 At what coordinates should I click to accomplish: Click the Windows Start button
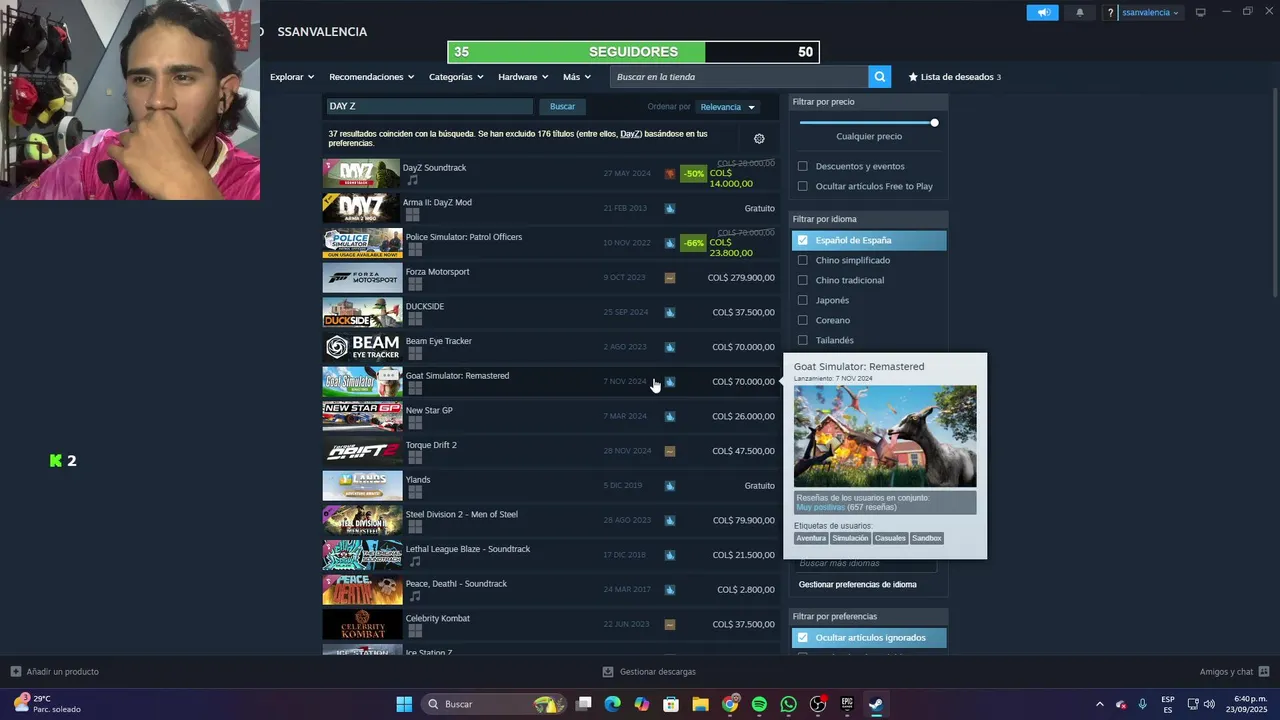[404, 704]
